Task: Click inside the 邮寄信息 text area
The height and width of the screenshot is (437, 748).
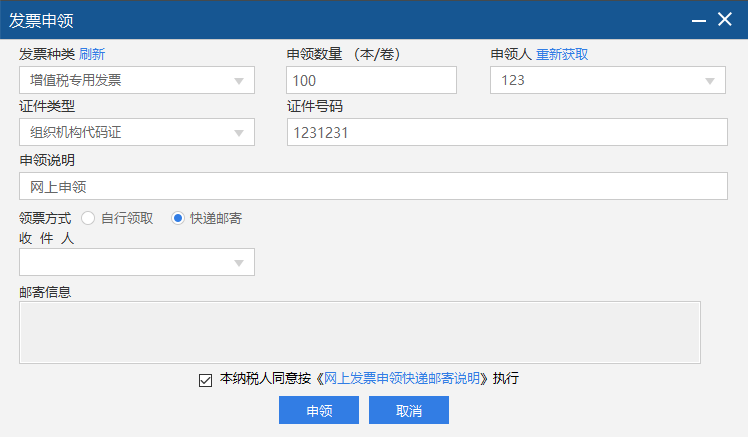Action: (359, 332)
